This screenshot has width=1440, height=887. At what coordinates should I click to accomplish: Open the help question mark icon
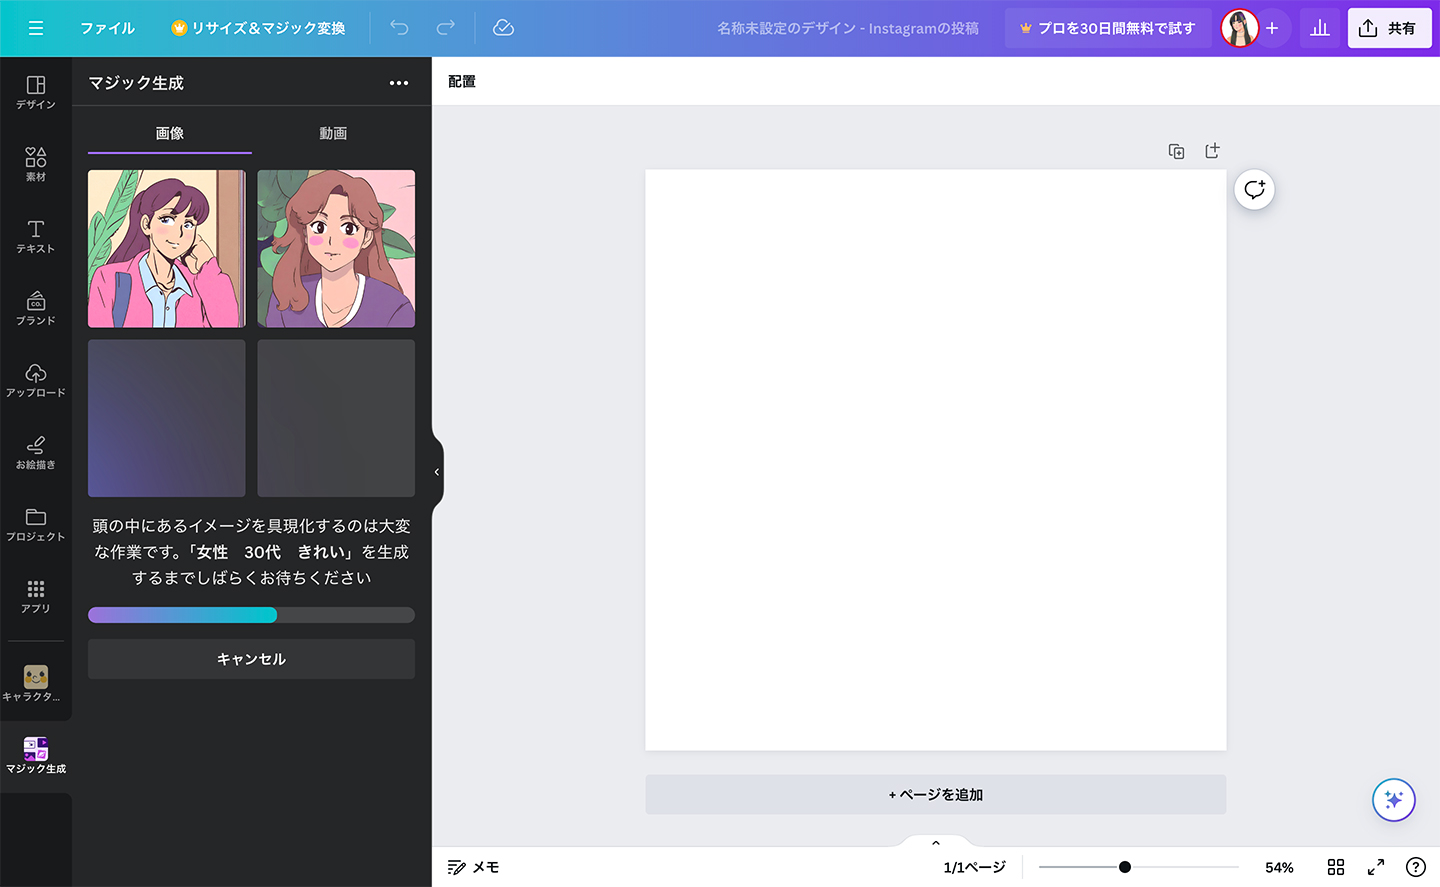1416,867
